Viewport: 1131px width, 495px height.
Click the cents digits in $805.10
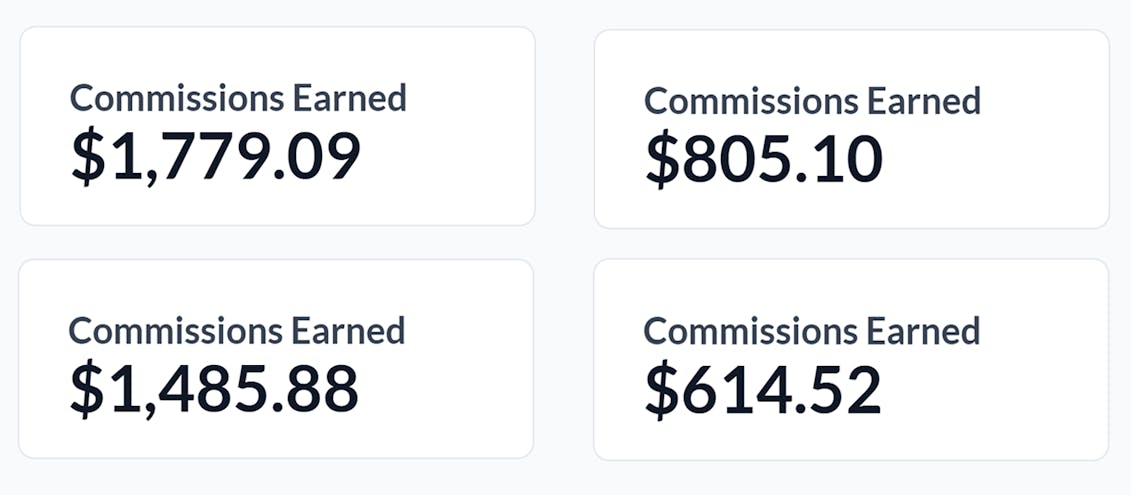click(x=846, y=161)
